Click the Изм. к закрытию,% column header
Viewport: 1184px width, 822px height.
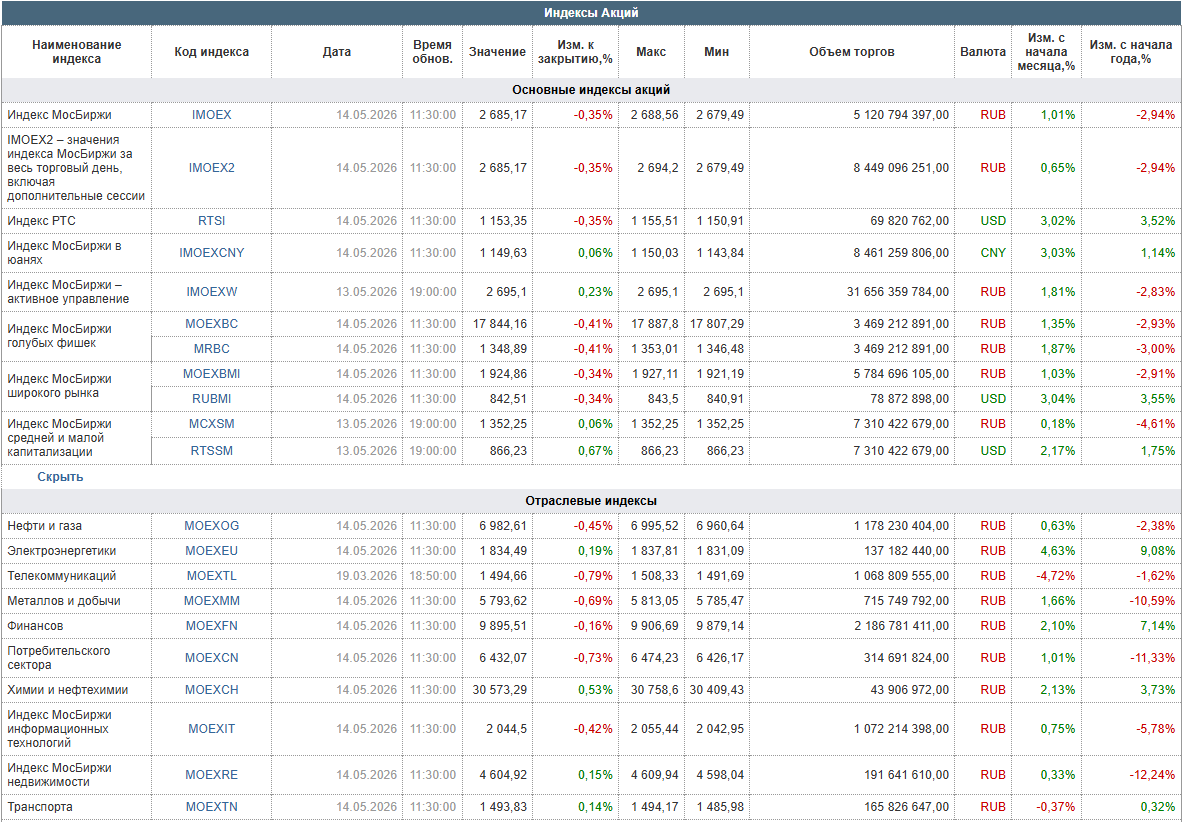575,52
